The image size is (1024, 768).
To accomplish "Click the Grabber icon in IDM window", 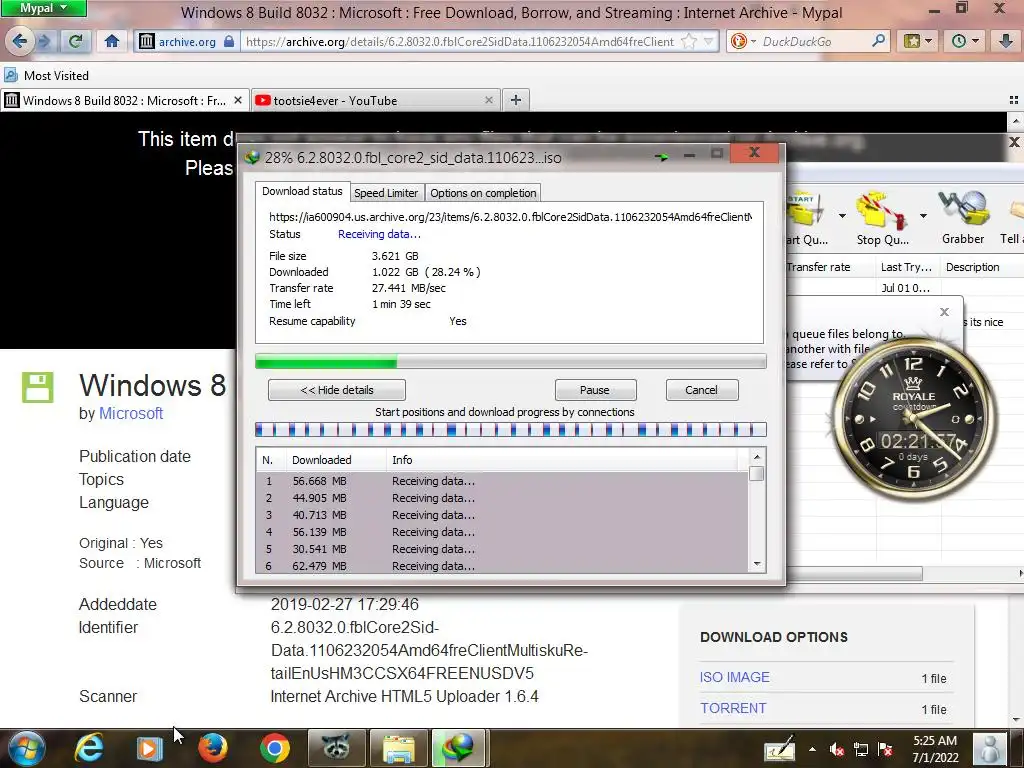I will pyautogui.click(x=963, y=209).
